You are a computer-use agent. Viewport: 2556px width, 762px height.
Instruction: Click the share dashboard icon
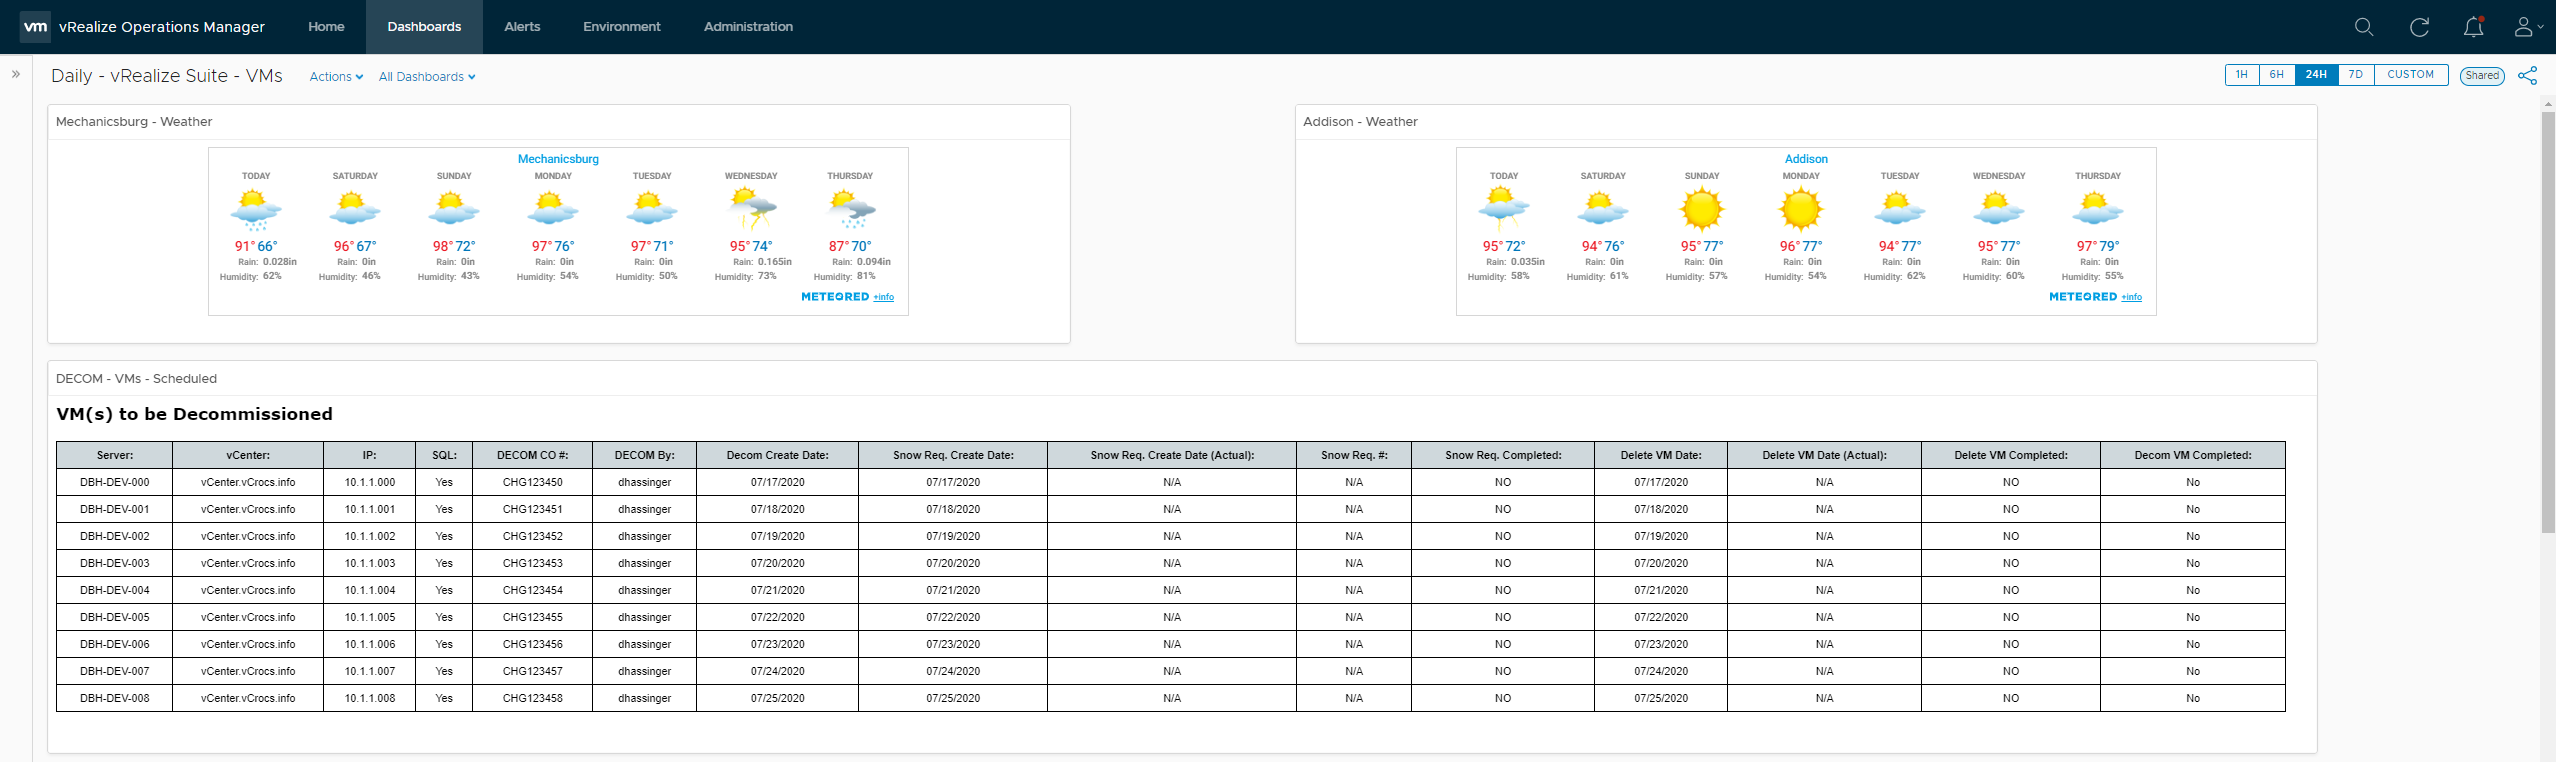[x=2527, y=76]
